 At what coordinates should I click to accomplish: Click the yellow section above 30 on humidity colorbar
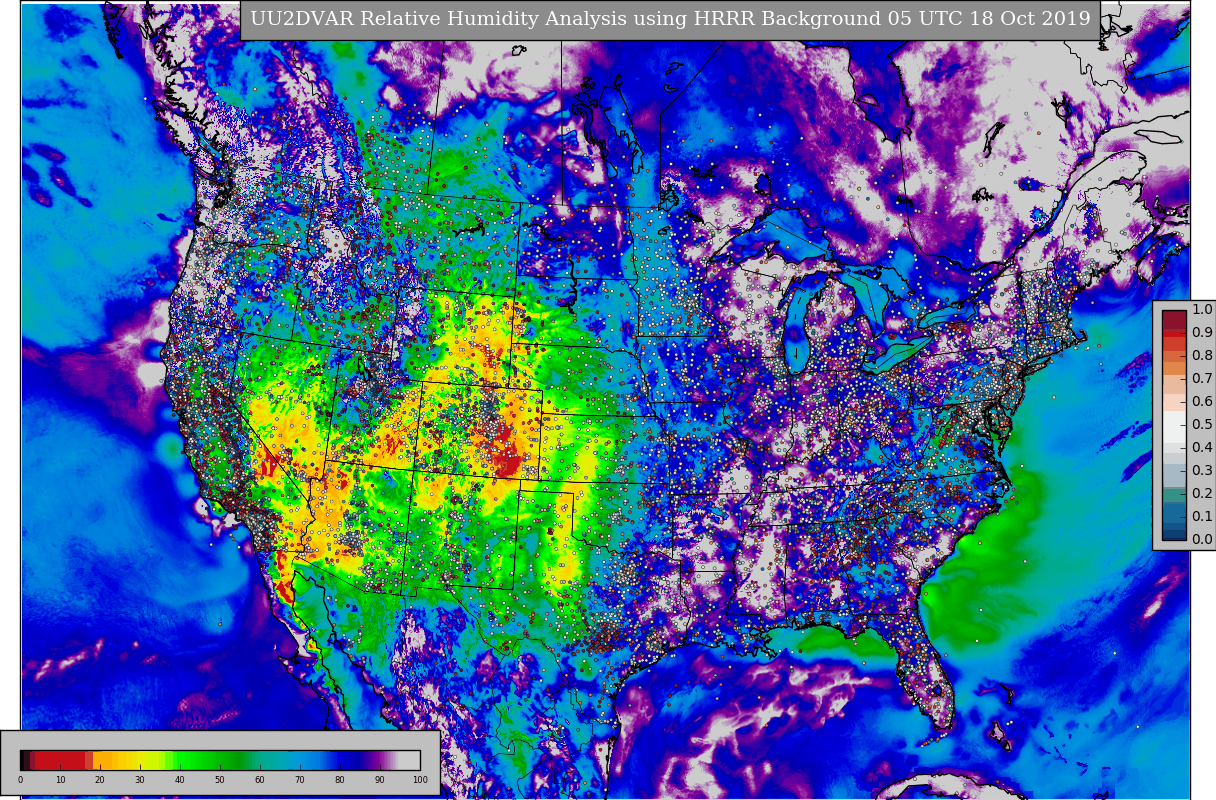coord(140,760)
